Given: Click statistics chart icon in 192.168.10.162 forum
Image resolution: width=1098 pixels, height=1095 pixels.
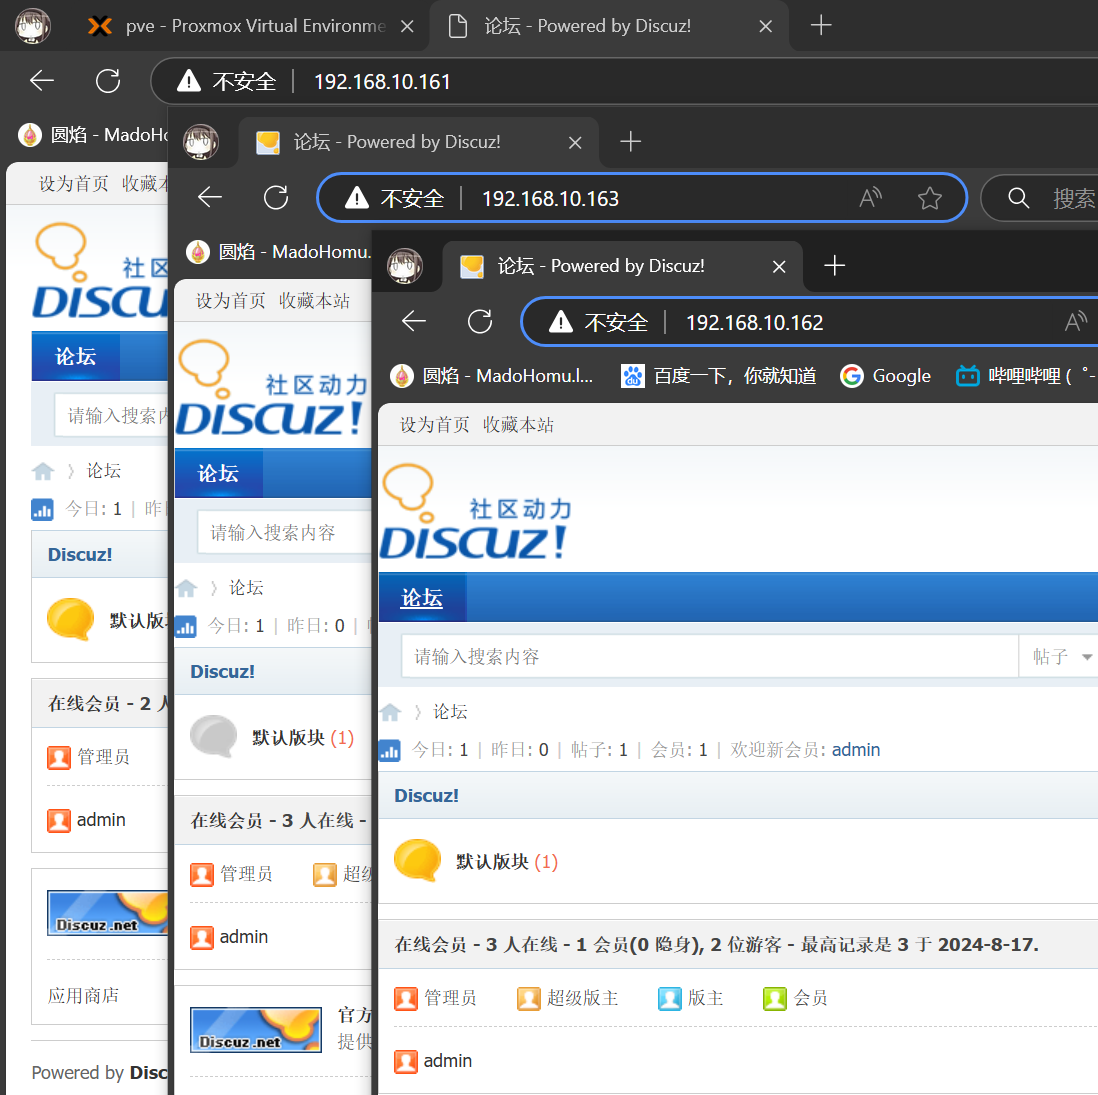Looking at the screenshot, I should 389,750.
